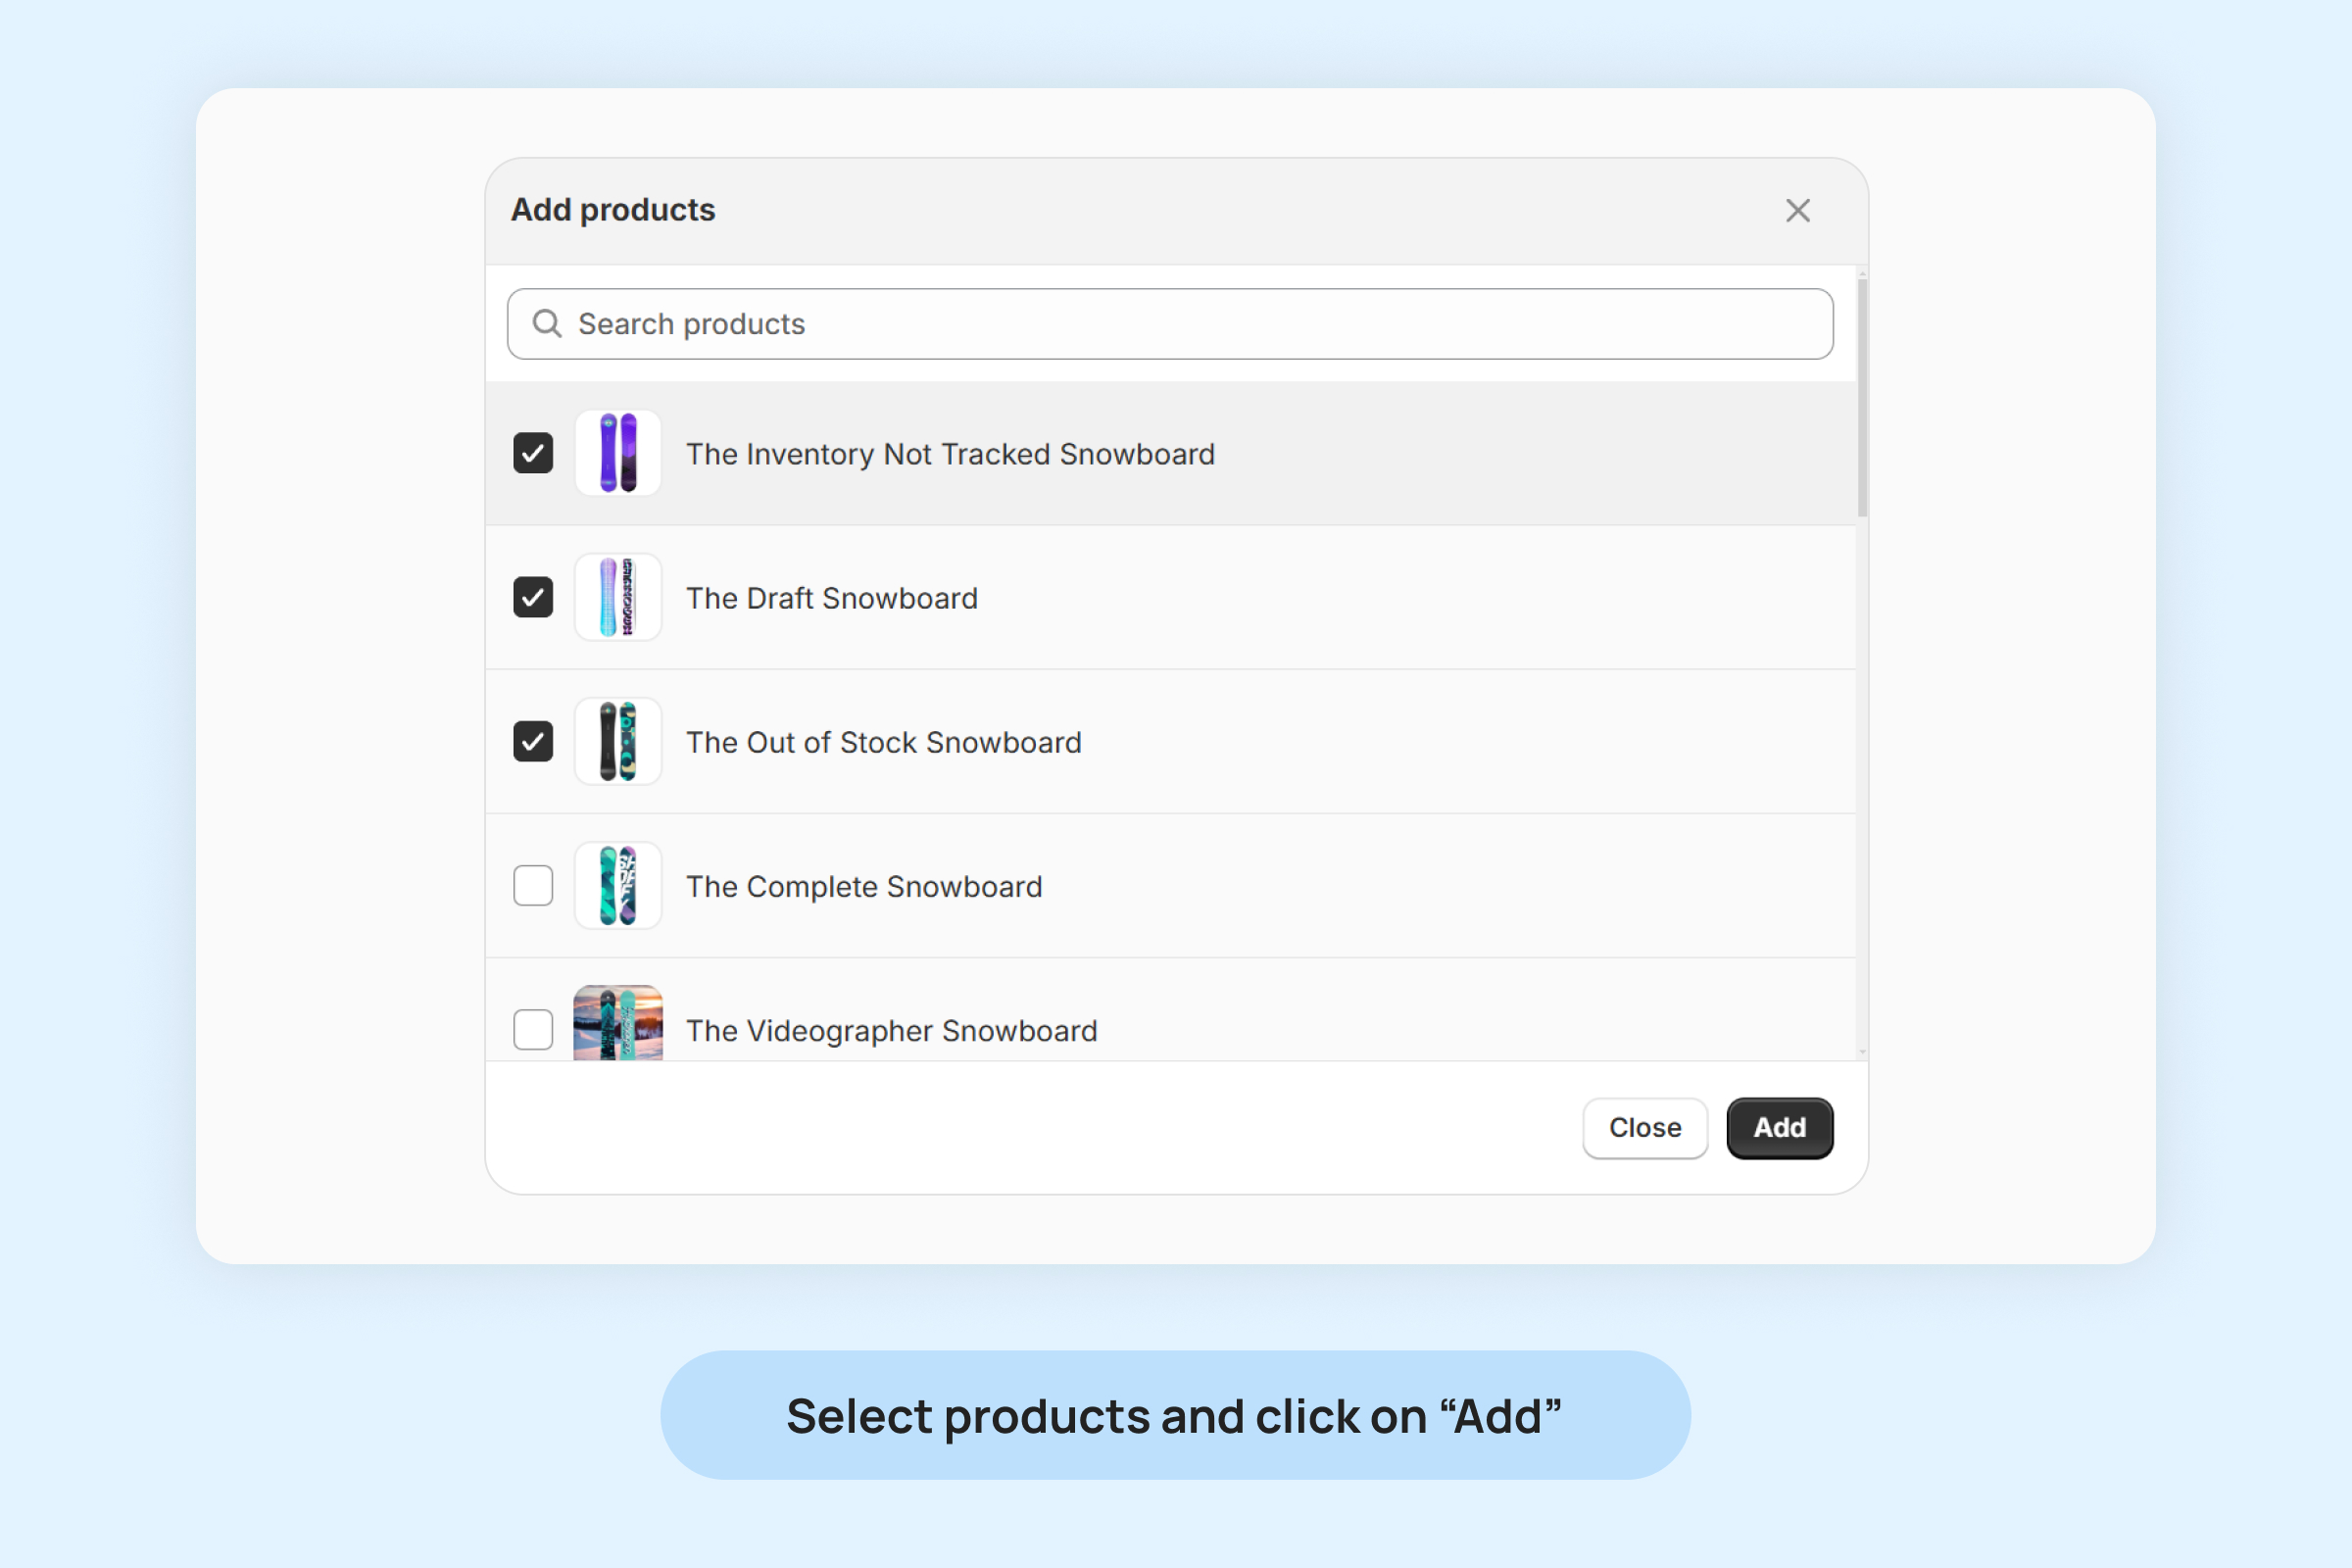2352x1568 pixels.
Task: Click the Out of Stock Snowboard image
Action: pos(618,741)
